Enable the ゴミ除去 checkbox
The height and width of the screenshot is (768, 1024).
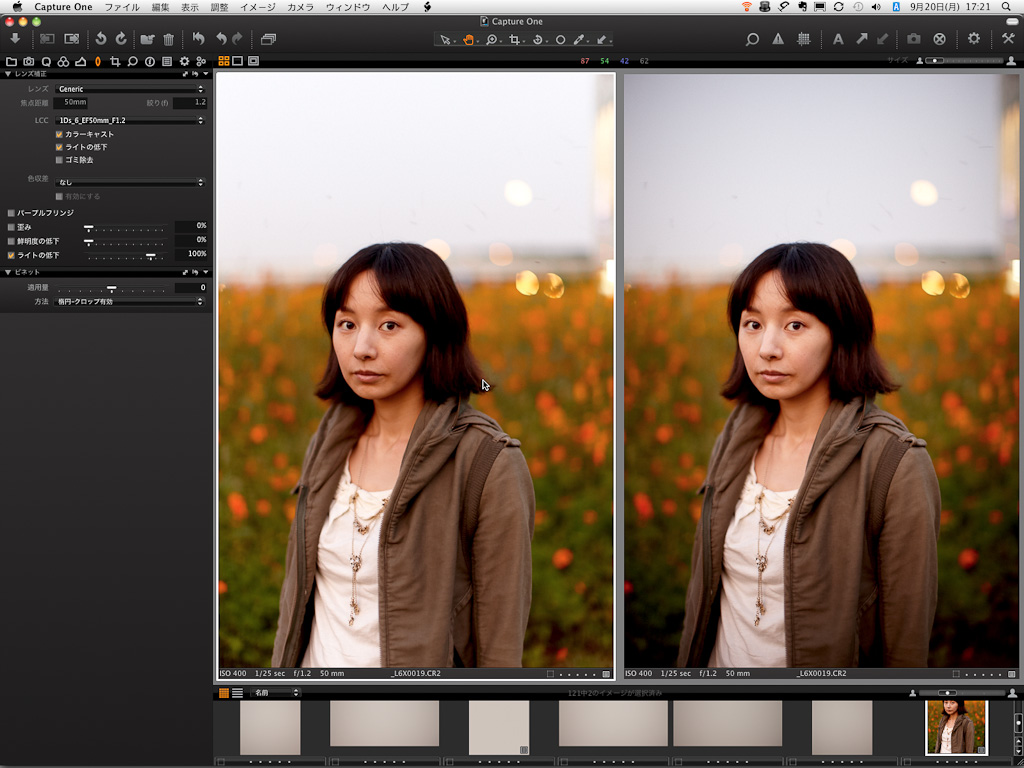(59, 160)
